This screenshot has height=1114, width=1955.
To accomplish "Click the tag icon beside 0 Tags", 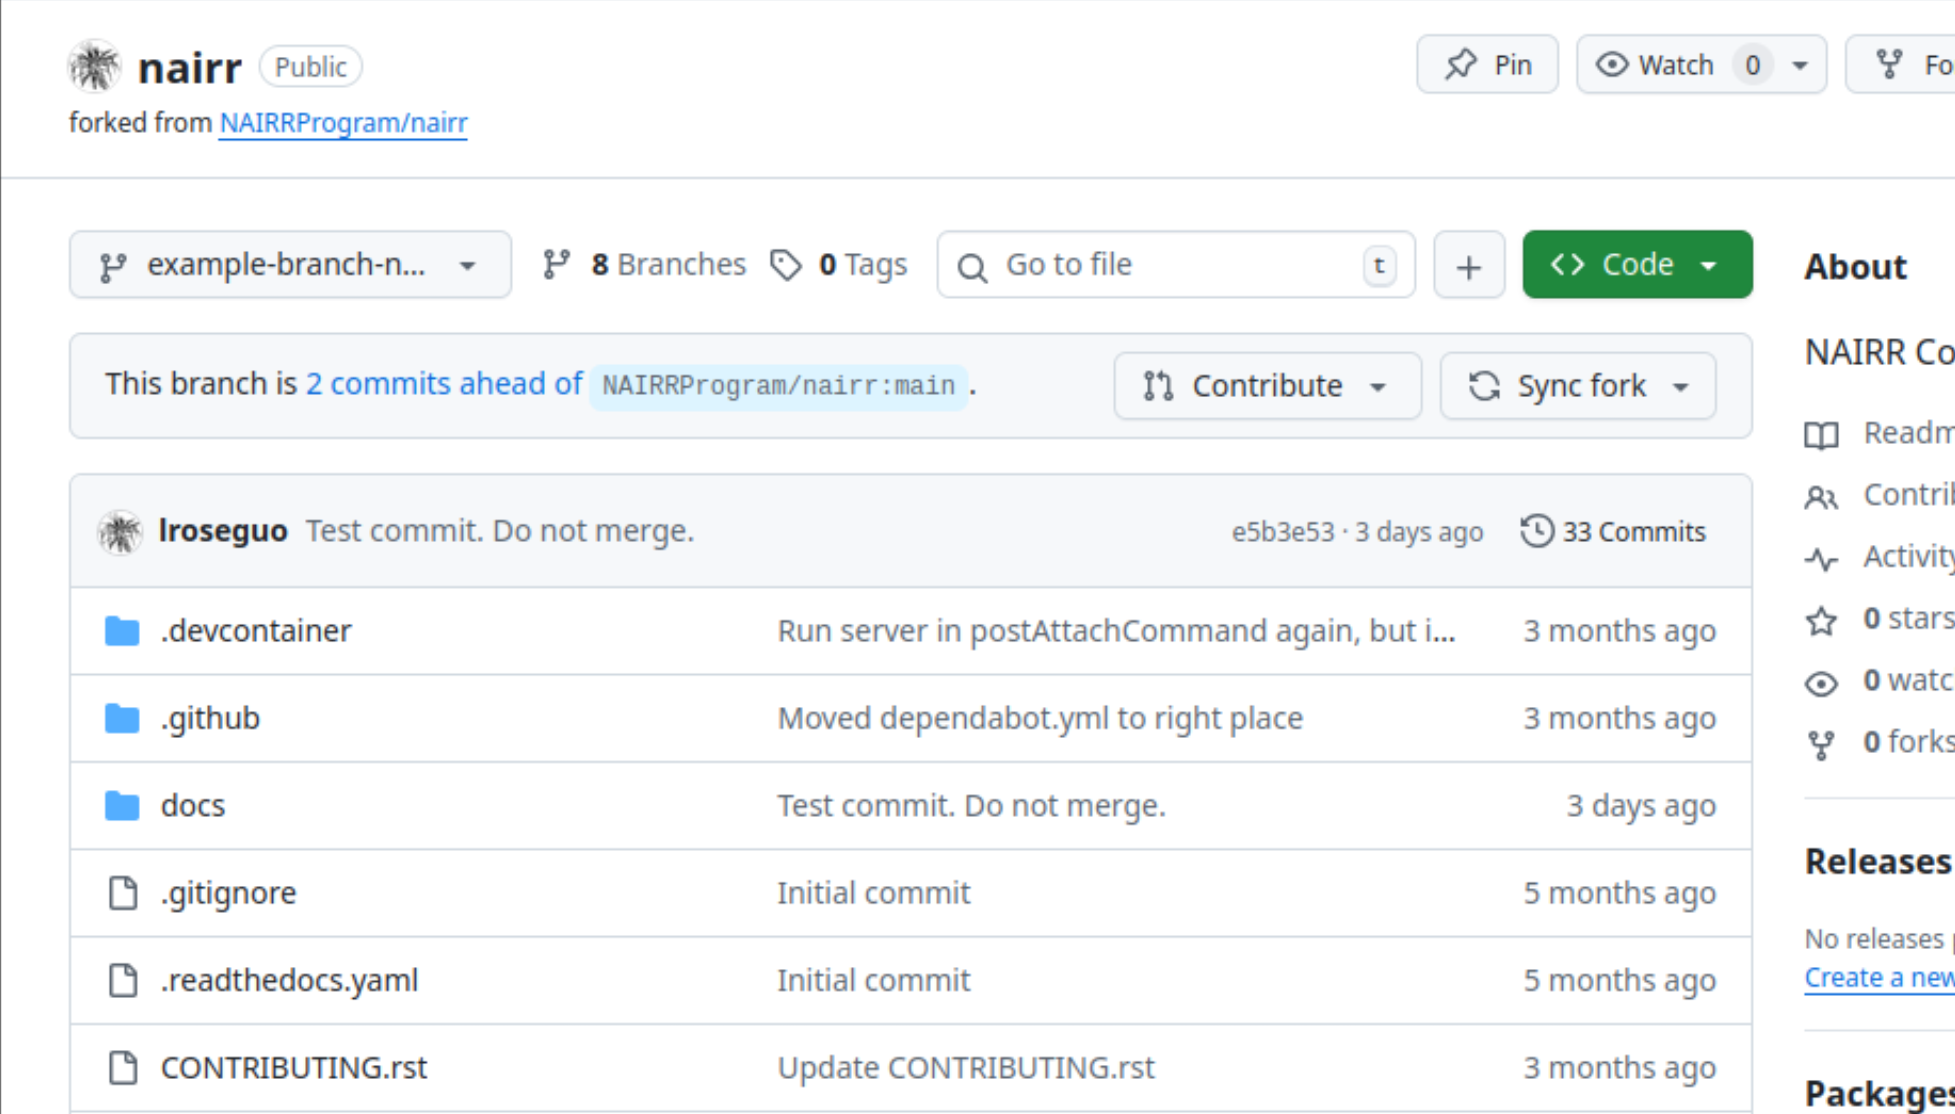I will click(x=786, y=265).
